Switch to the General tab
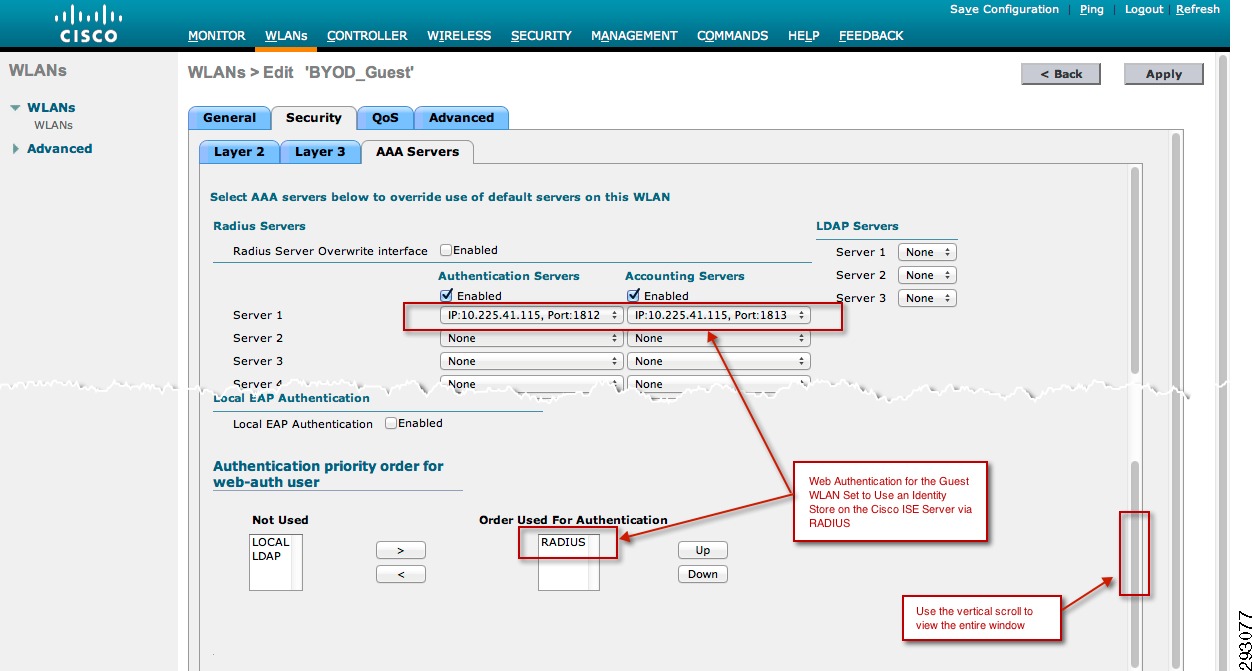The width and height of the screenshot is (1252, 671). pos(229,118)
